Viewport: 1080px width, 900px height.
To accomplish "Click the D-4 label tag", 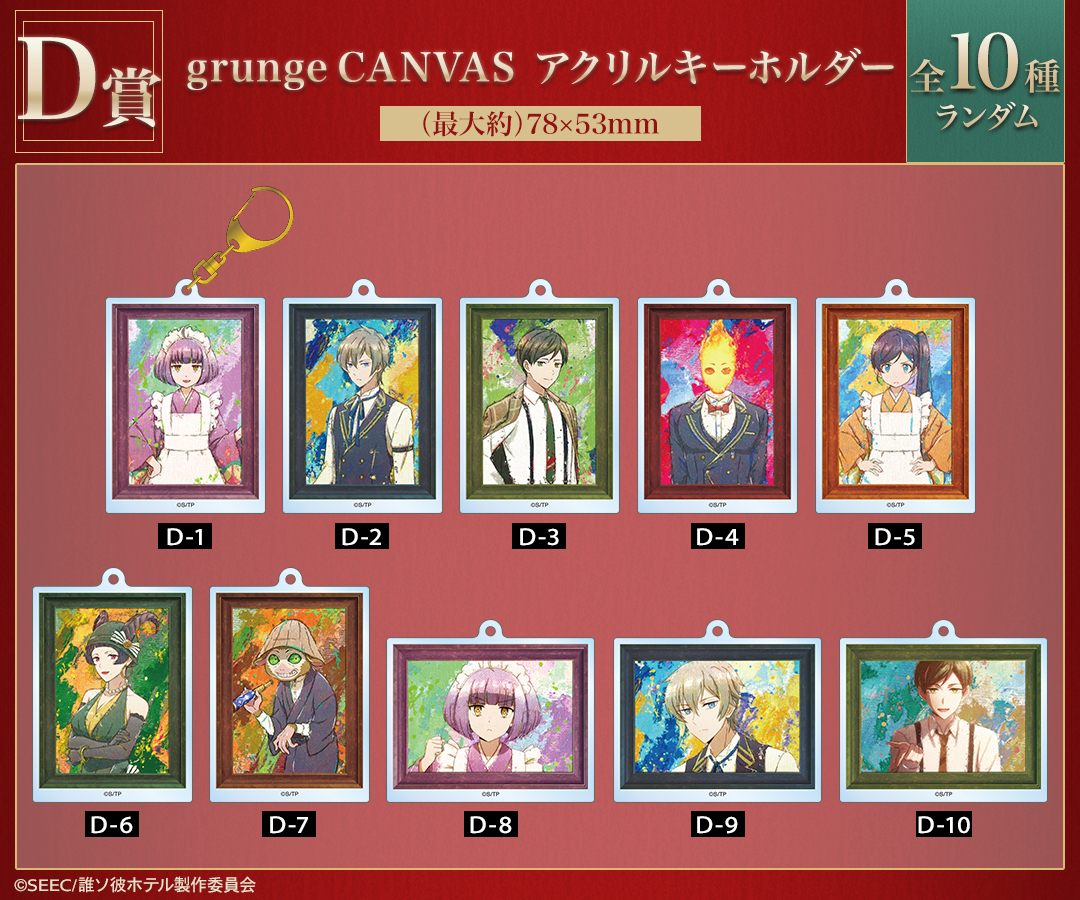I will pos(717,536).
